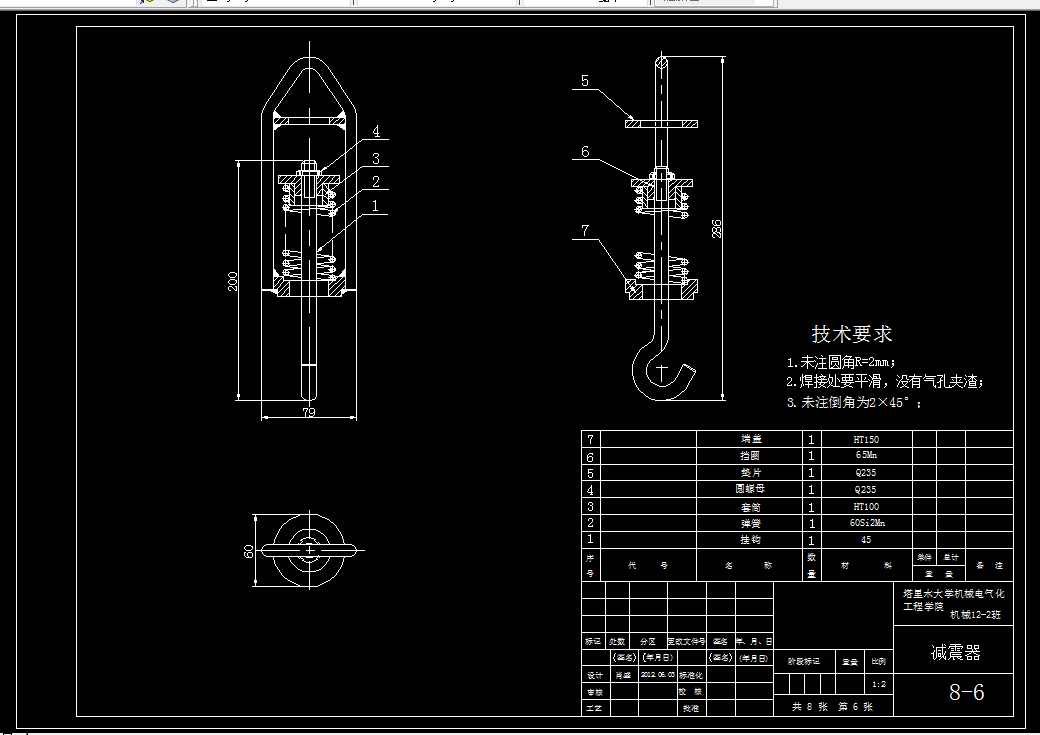1040x735 pixels.
Task: Click the 材料 column header
Action: [x=866, y=565]
